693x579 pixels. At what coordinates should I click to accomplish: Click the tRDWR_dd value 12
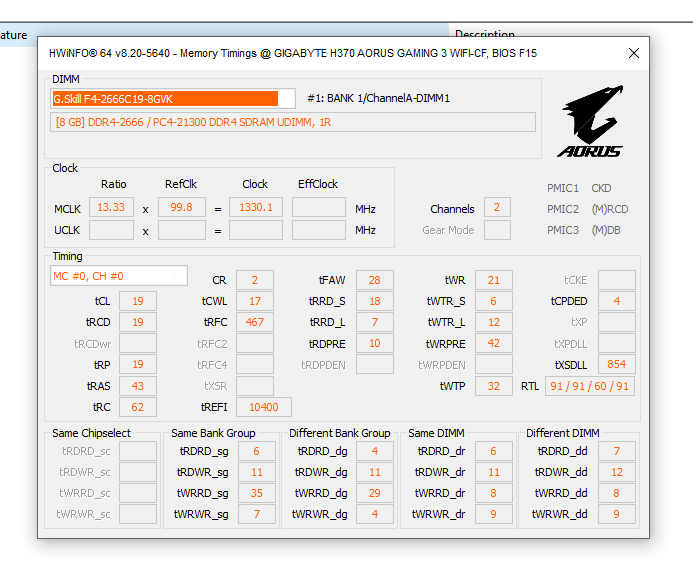point(617,472)
